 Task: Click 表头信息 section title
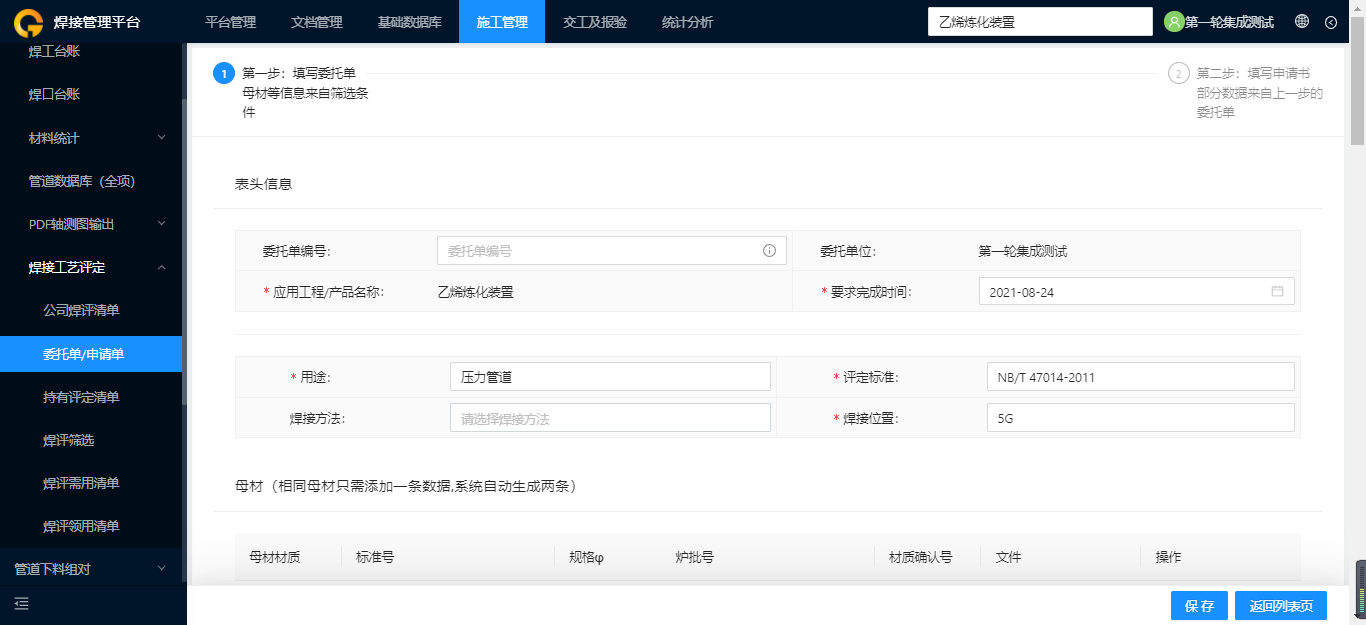[x=264, y=184]
